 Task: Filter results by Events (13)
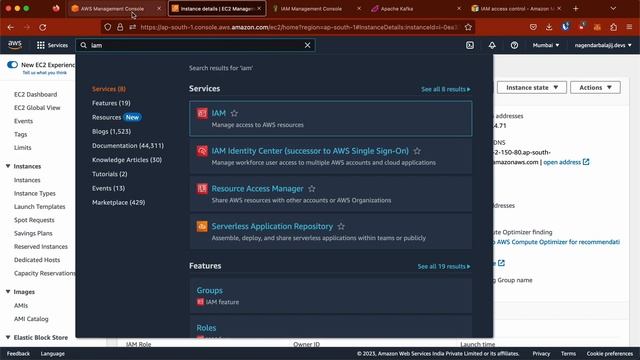pos(108,188)
